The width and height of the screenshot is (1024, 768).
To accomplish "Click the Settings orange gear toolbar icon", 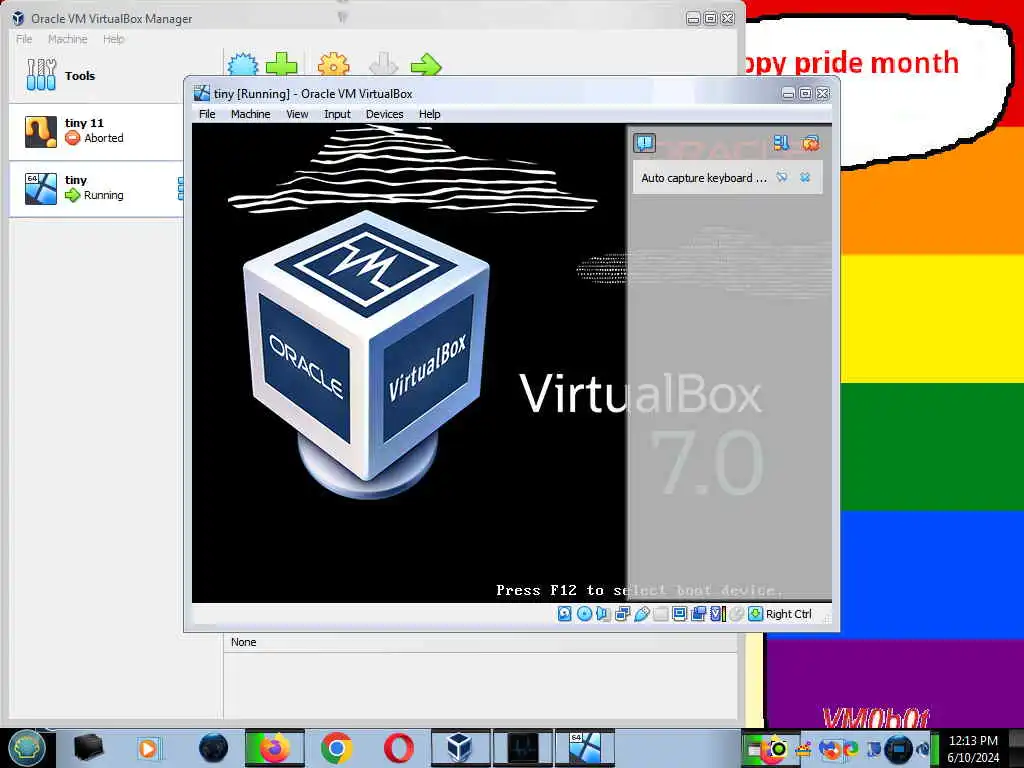I will click(333, 65).
